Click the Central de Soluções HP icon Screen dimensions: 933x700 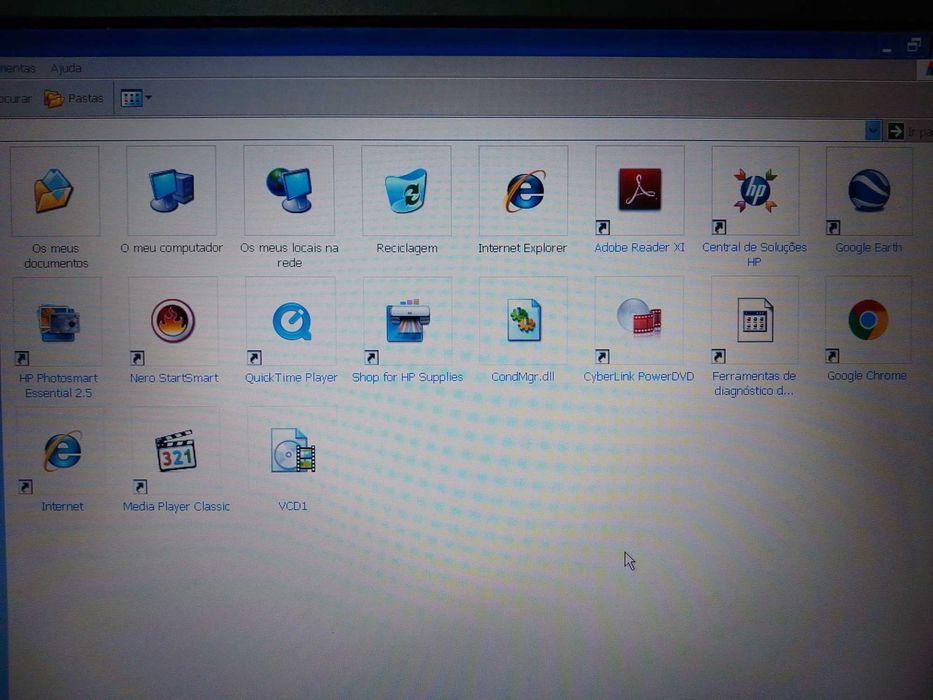755,190
